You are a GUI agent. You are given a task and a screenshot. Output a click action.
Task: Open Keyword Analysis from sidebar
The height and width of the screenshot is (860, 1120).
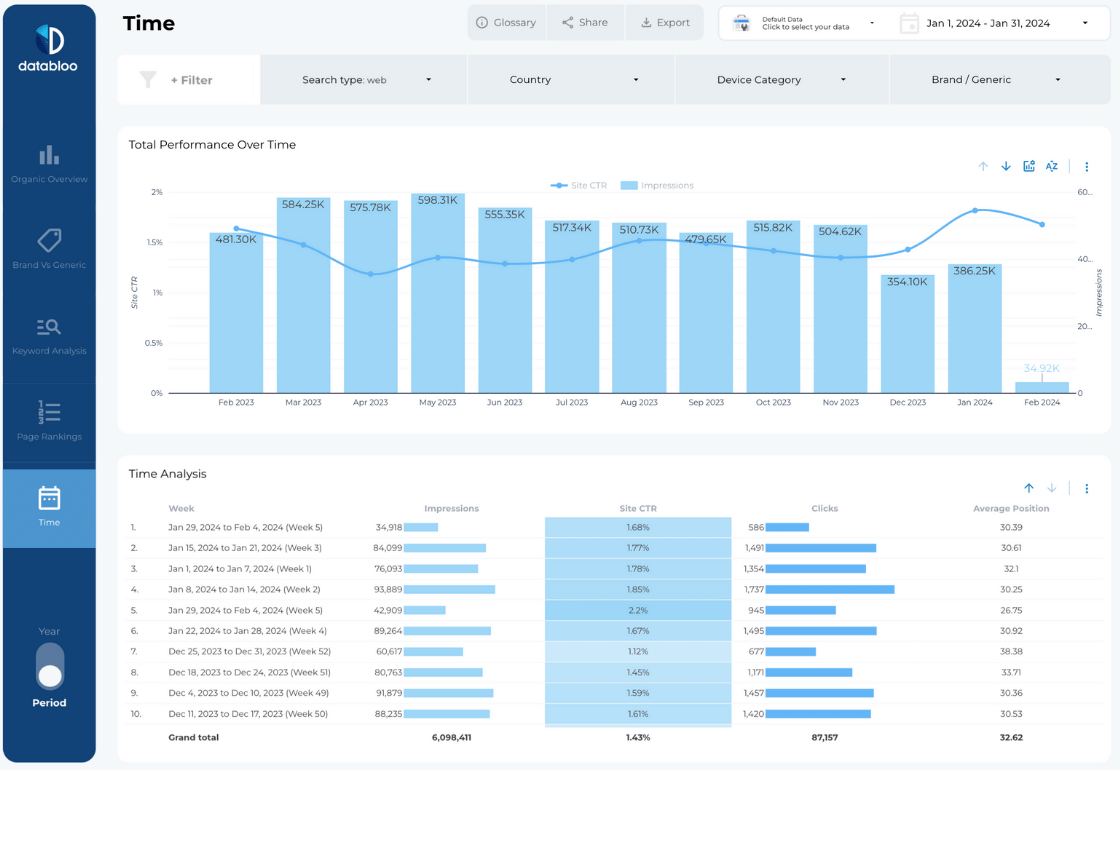click(x=49, y=336)
